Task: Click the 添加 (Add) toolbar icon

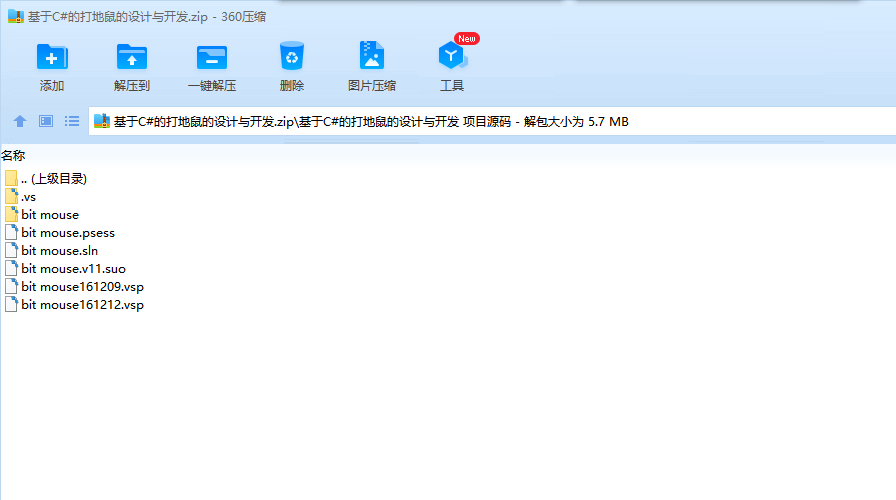Action: point(52,57)
